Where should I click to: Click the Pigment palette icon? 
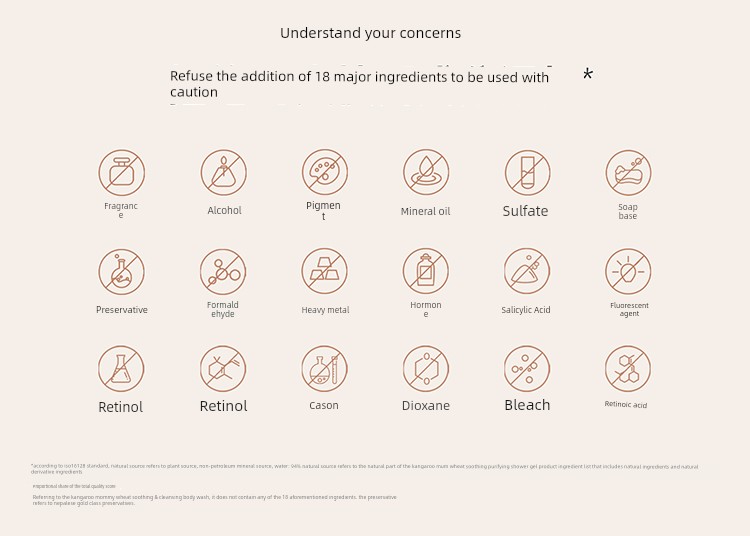[x=325, y=172]
